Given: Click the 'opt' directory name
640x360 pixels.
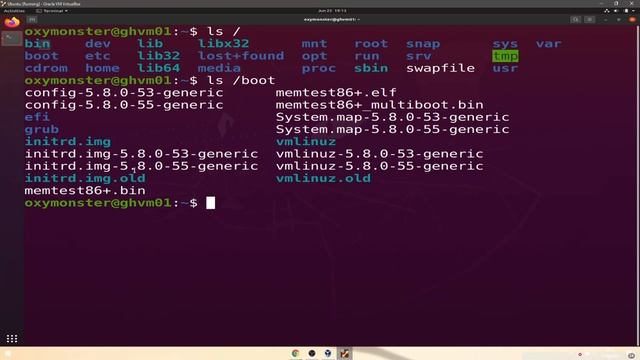Looking at the screenshot, I should click(314, 56).
